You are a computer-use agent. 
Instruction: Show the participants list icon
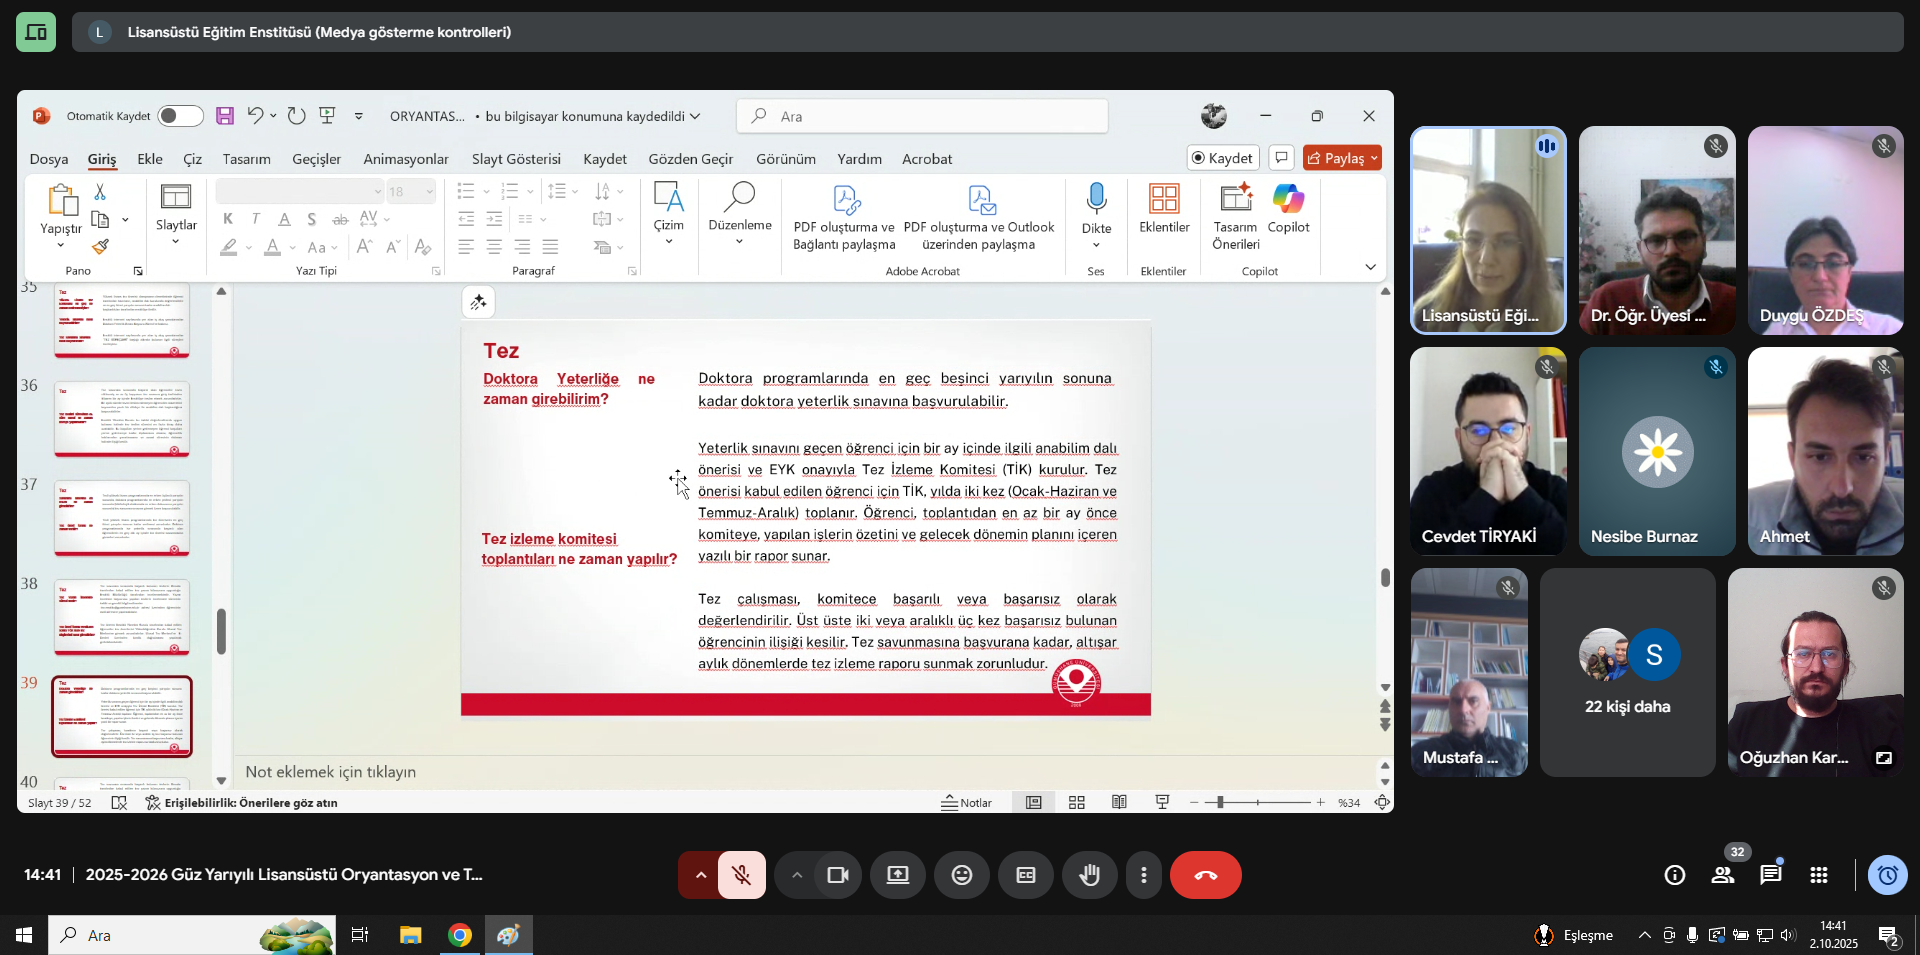pos(1722,875)
